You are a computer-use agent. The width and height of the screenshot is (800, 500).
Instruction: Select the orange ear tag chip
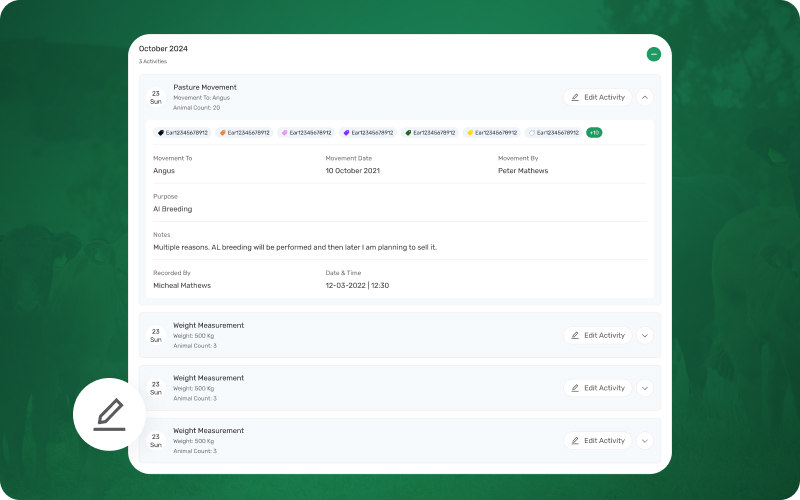point(244,132)
